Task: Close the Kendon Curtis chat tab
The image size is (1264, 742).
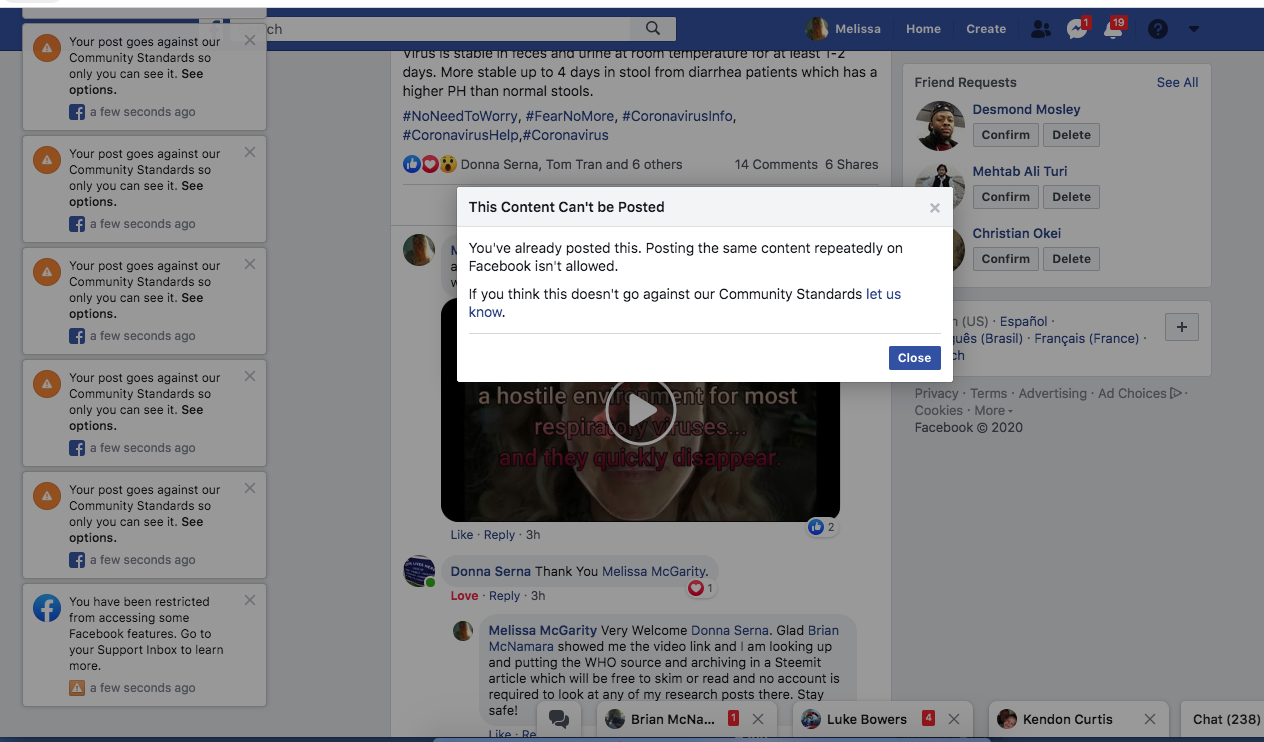Action: pyautogui.click(x=1150, y=719)
